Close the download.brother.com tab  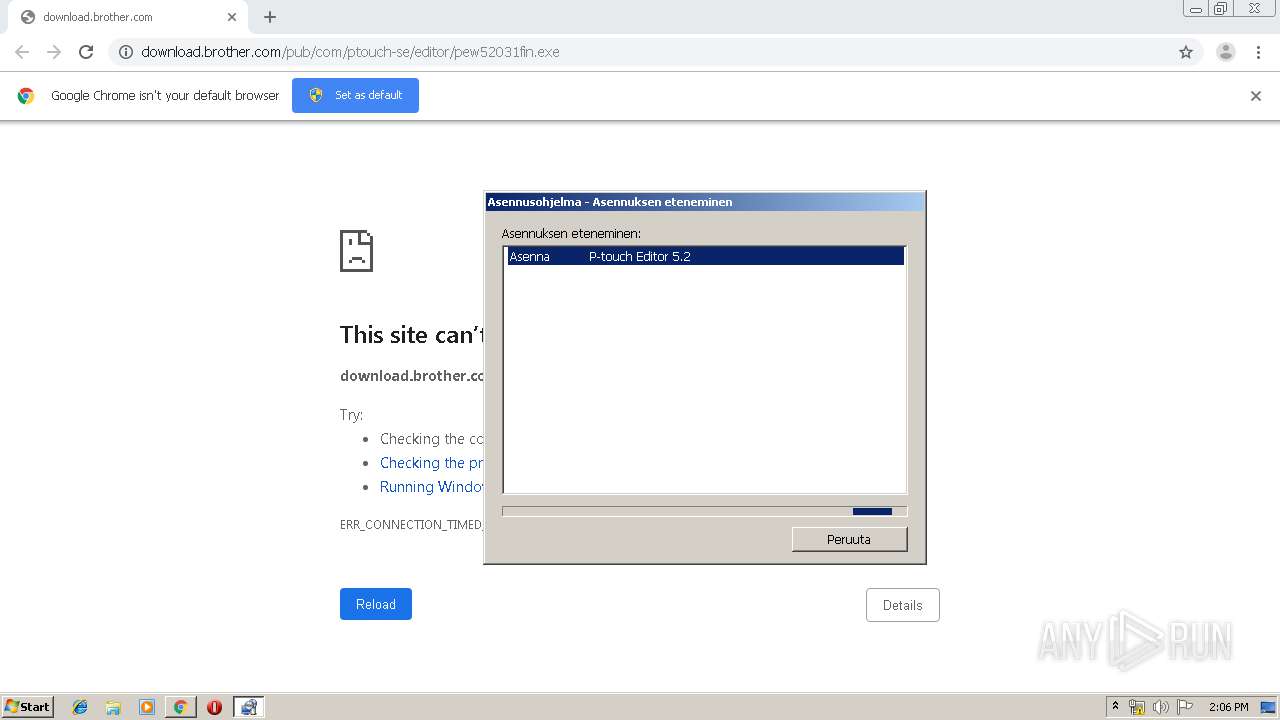pos(232,17)
